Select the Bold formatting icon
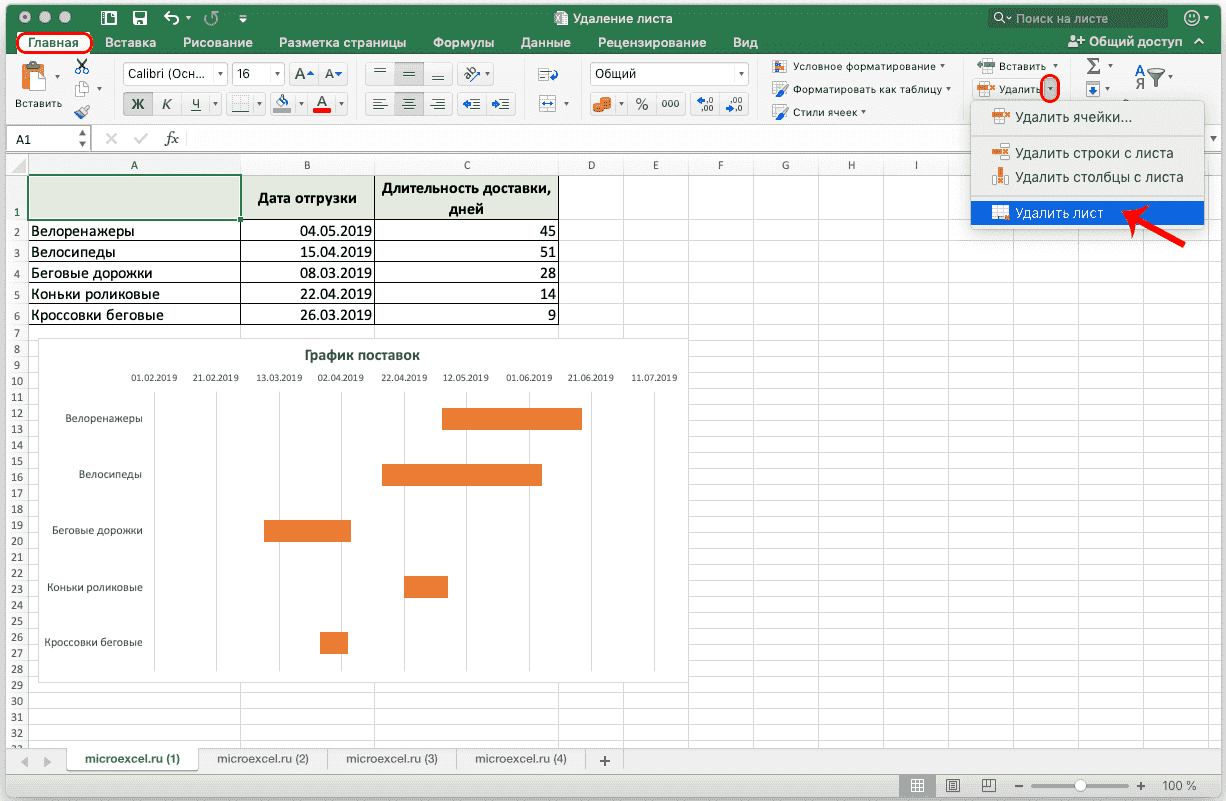This screenshot has width=1226, height=801. coord(138,105)
